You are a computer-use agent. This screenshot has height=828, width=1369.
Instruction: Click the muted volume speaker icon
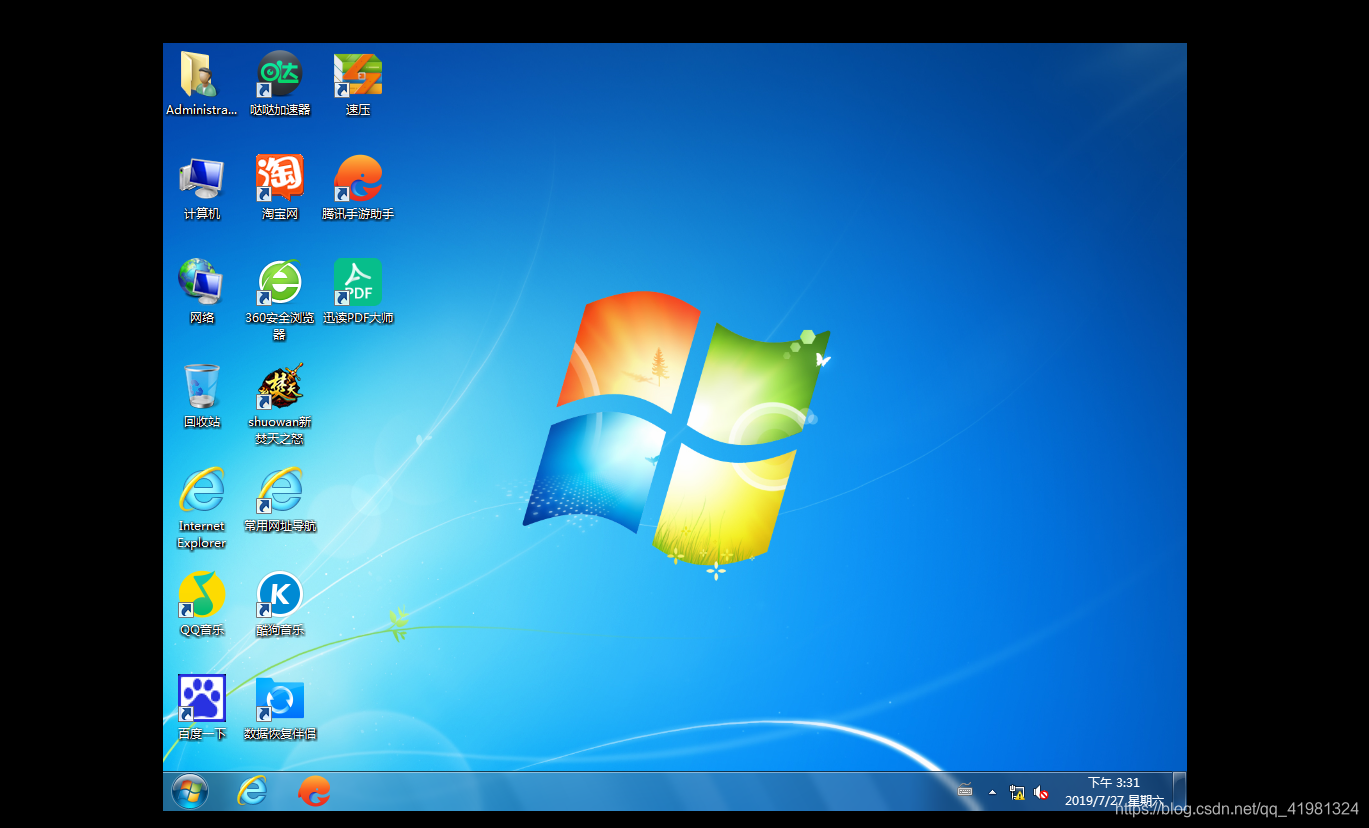[x=1041, y=792]
